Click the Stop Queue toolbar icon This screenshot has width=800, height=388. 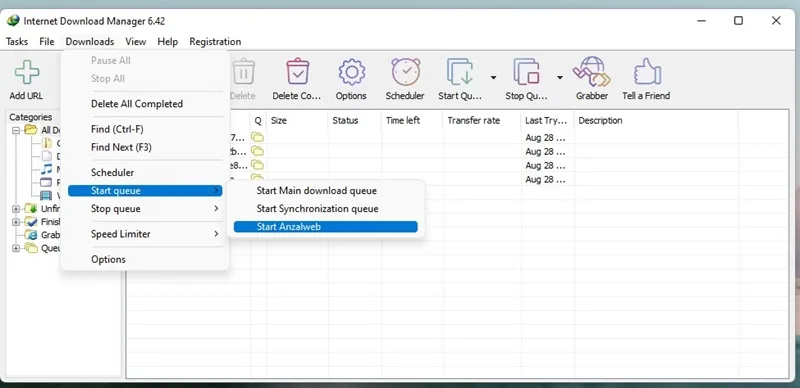(527, 72)
